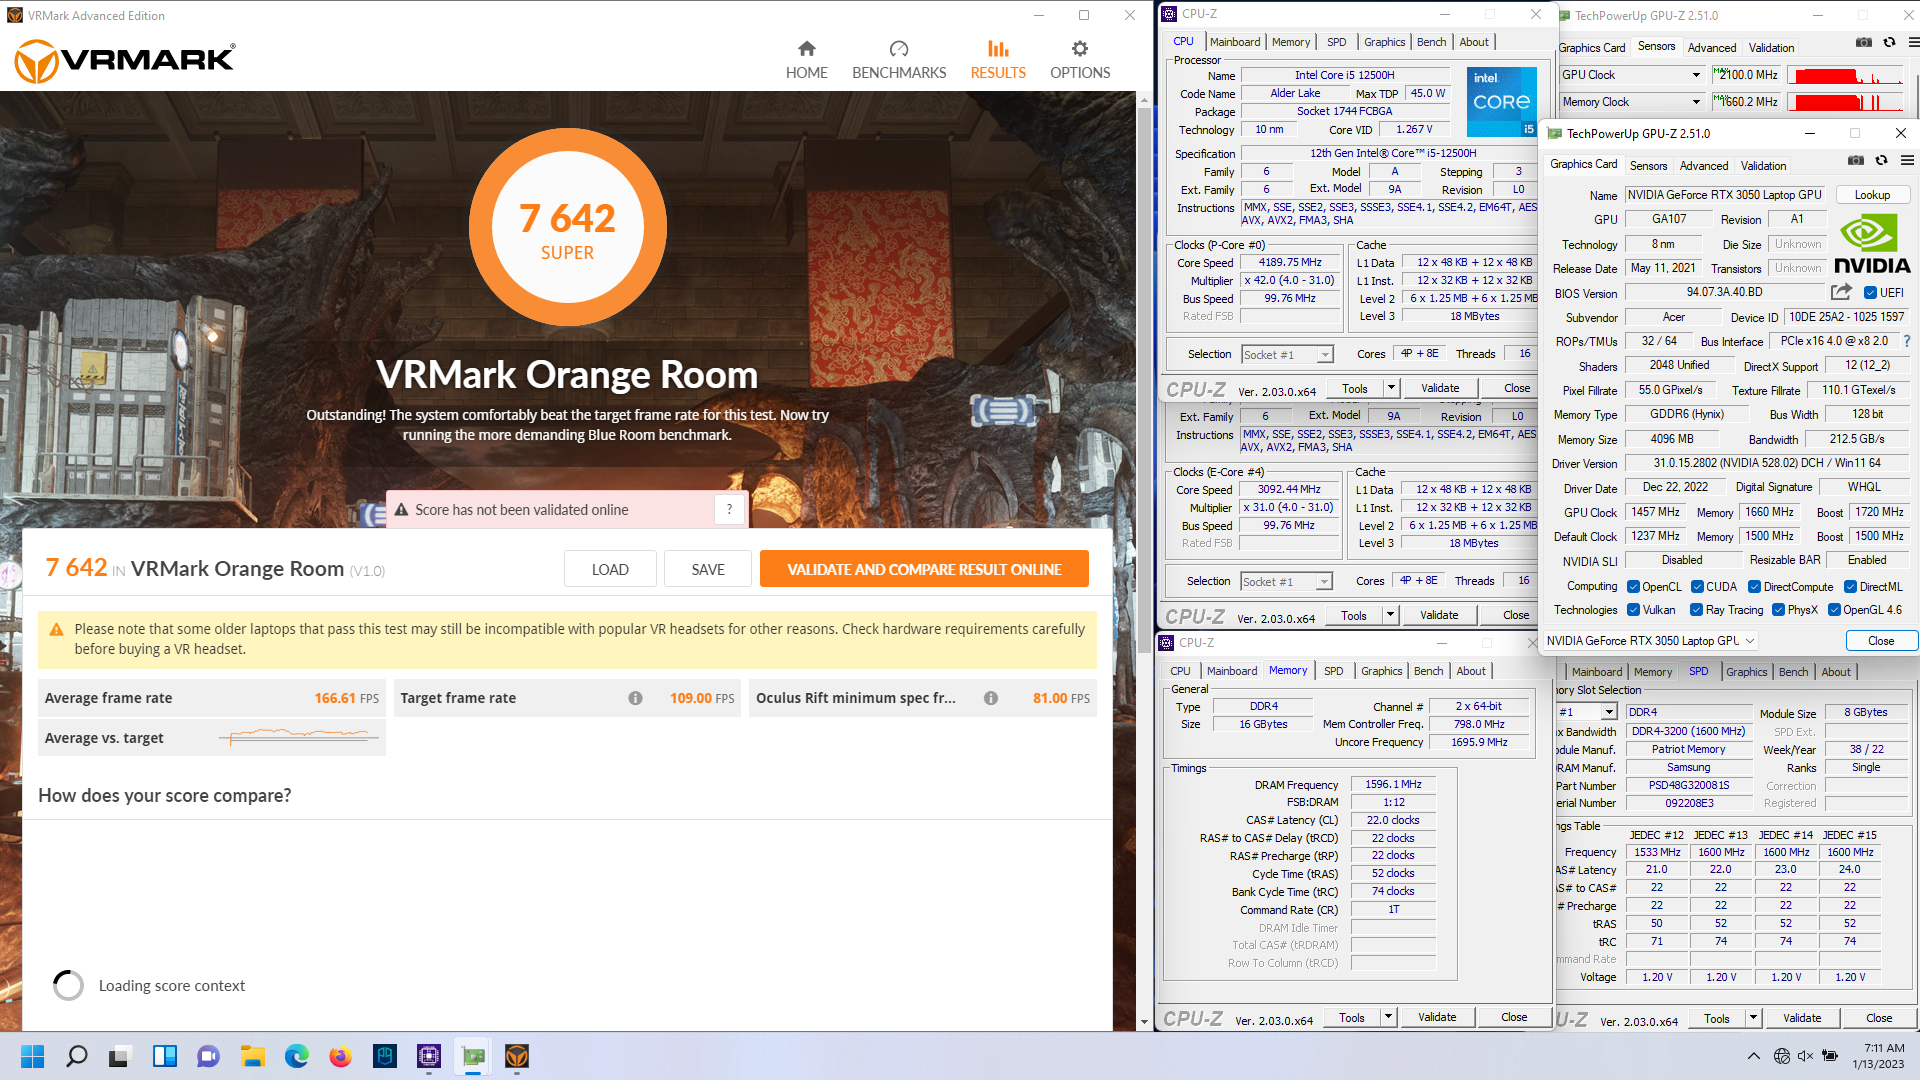Toggle DirectCompute checkbox
This screenshot has height=1080, width=1920.
point(1754,587)
